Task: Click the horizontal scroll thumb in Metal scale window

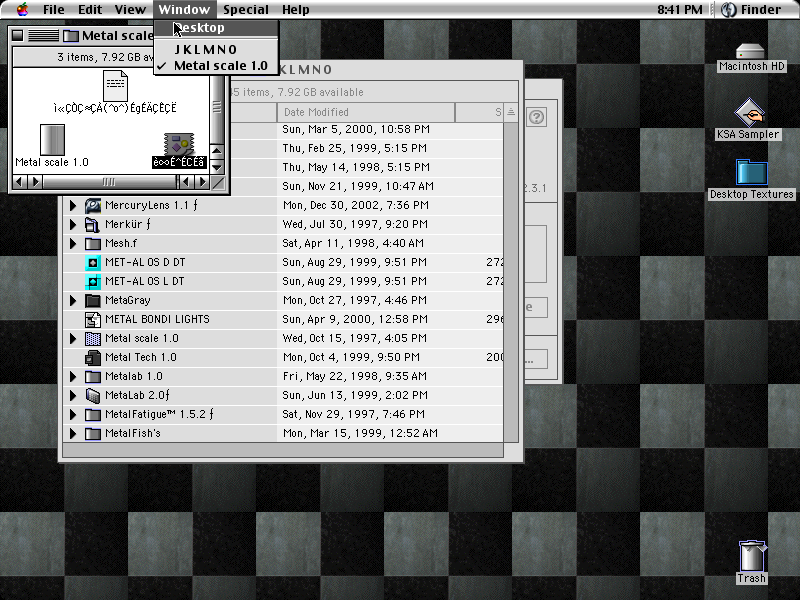Action: (109, 182)
